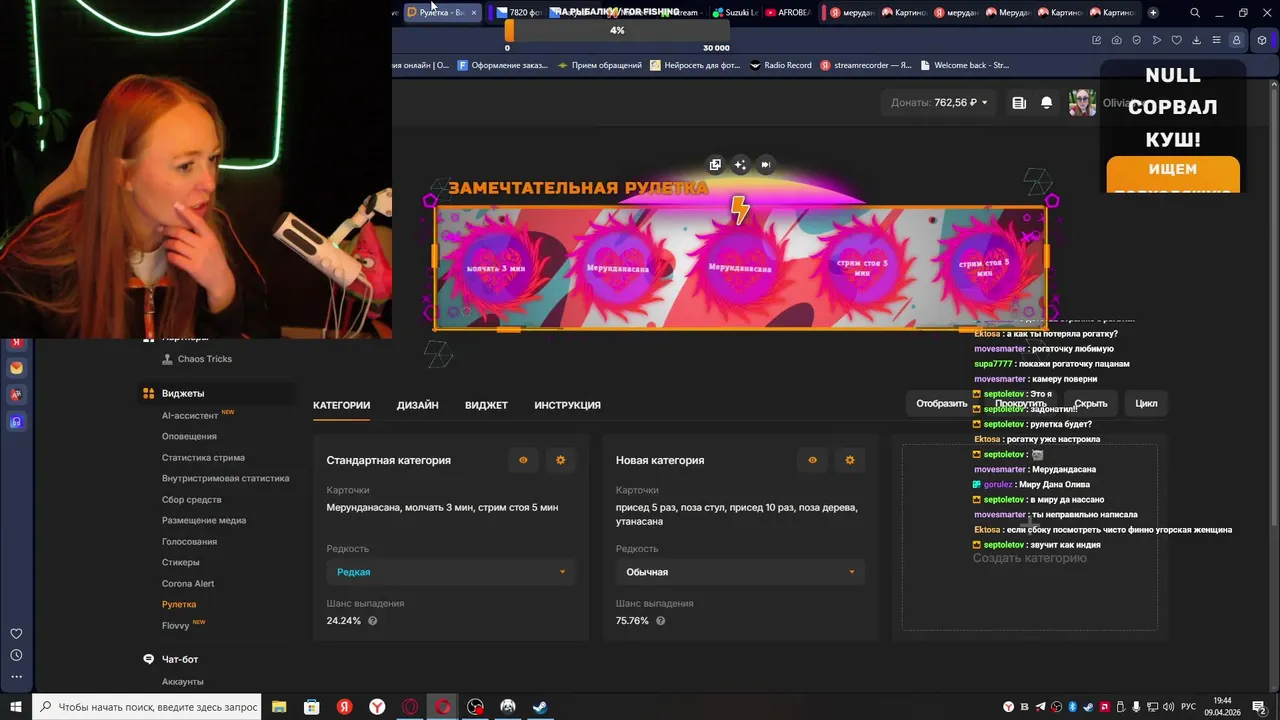Open OBS Studio from the taskbar
The height and width of the screenshot is (720, 1280).
tap(475, 707)
